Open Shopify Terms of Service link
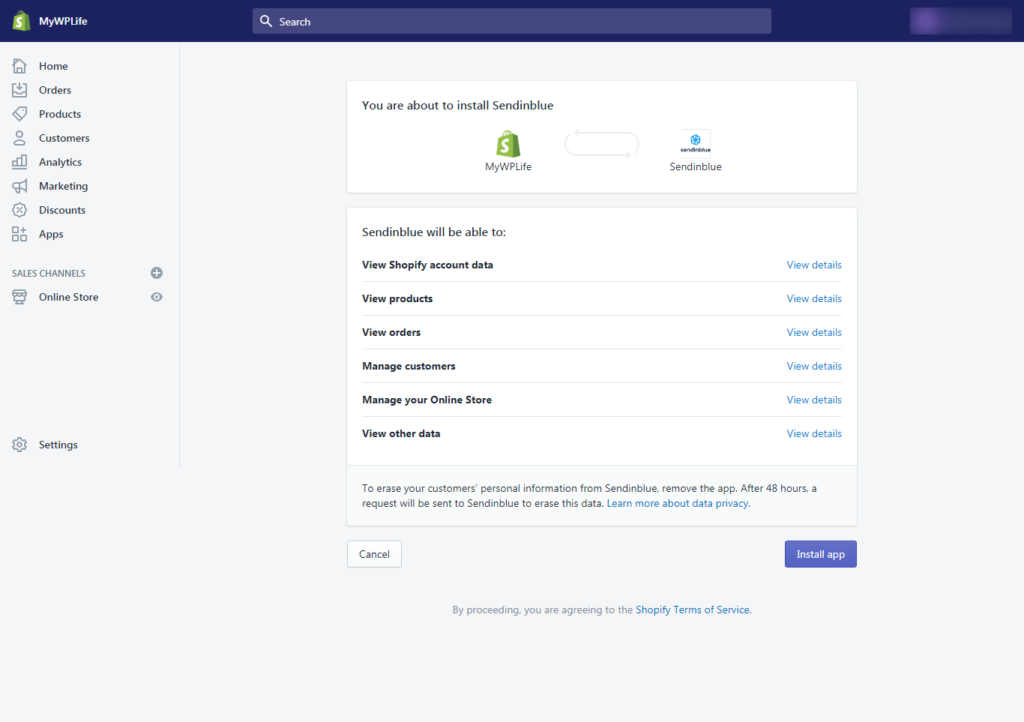The image size is (1024, 722). (x=693, y=610)
